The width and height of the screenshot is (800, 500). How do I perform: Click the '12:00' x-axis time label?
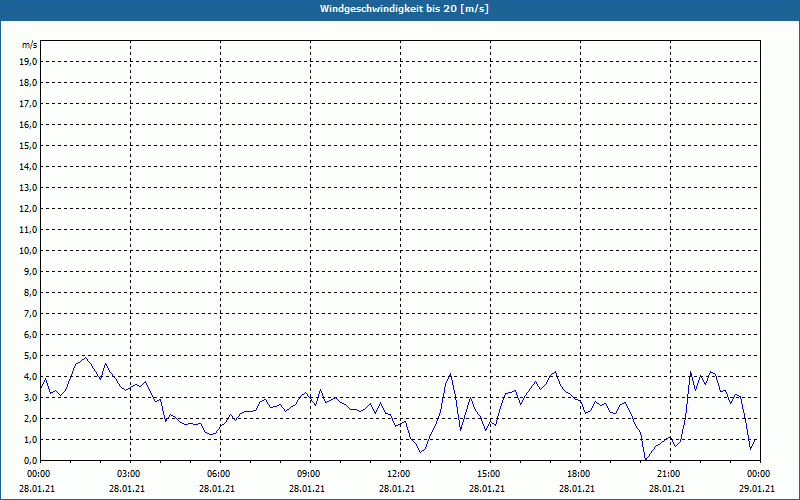(398, 474)
